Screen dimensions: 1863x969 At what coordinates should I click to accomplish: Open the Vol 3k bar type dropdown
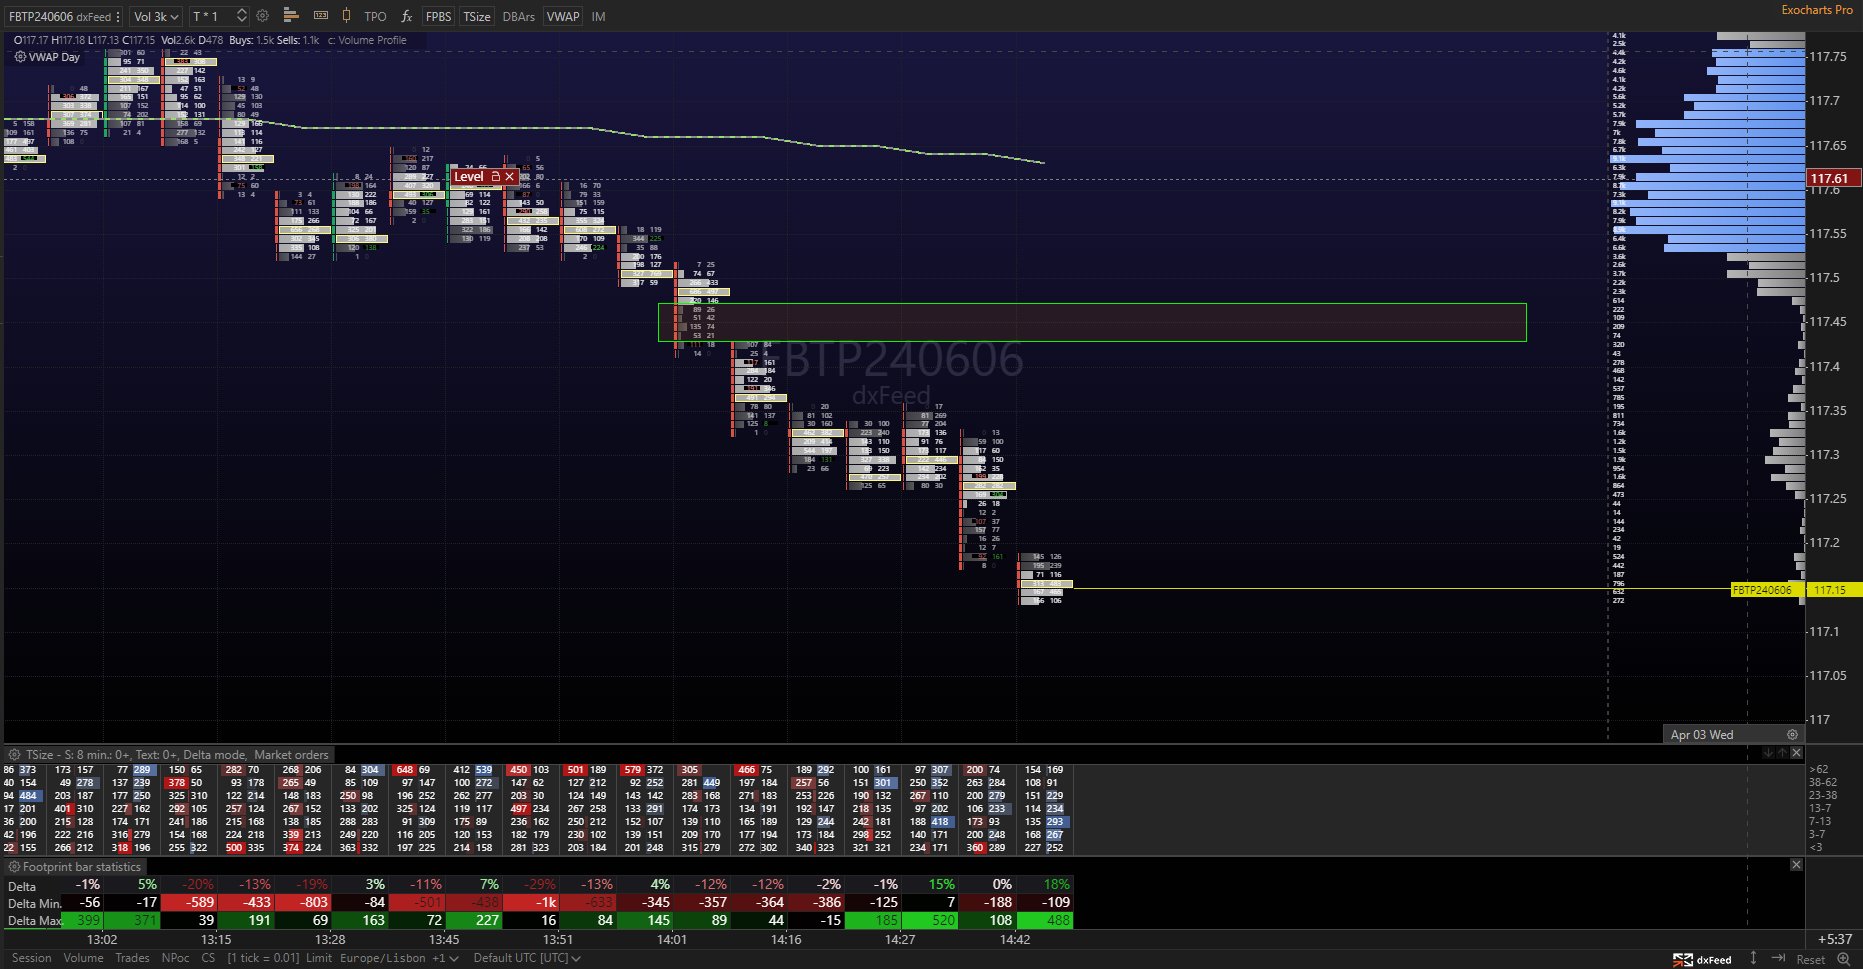[x=156, y=17]
